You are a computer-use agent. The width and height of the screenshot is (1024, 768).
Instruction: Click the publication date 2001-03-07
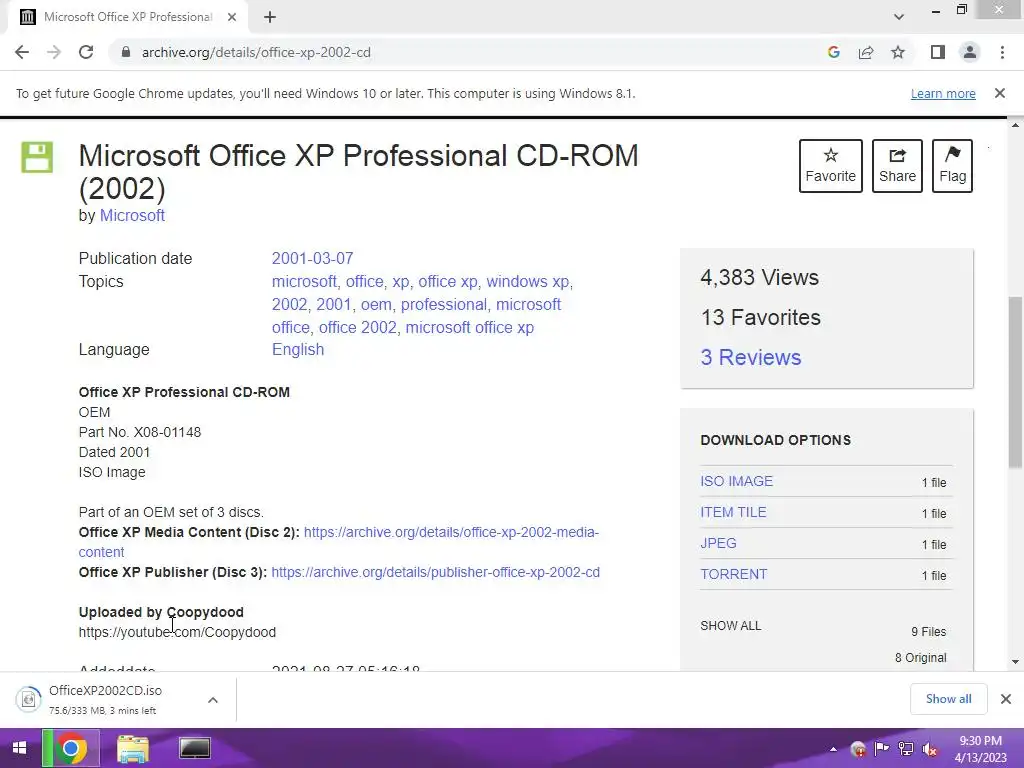pyautogui.click(x=312, y=259)
